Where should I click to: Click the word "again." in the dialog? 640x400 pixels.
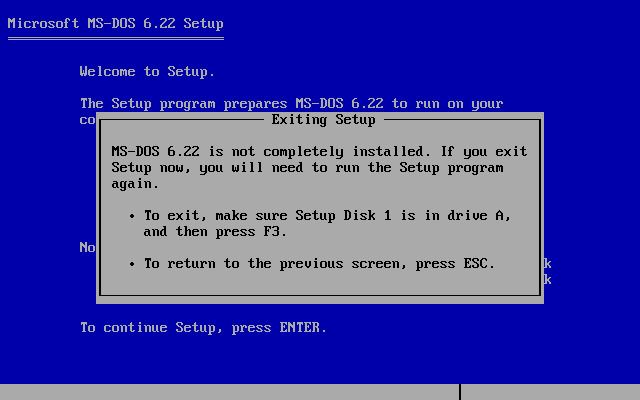pyautogui.click(x=135, y=184)
